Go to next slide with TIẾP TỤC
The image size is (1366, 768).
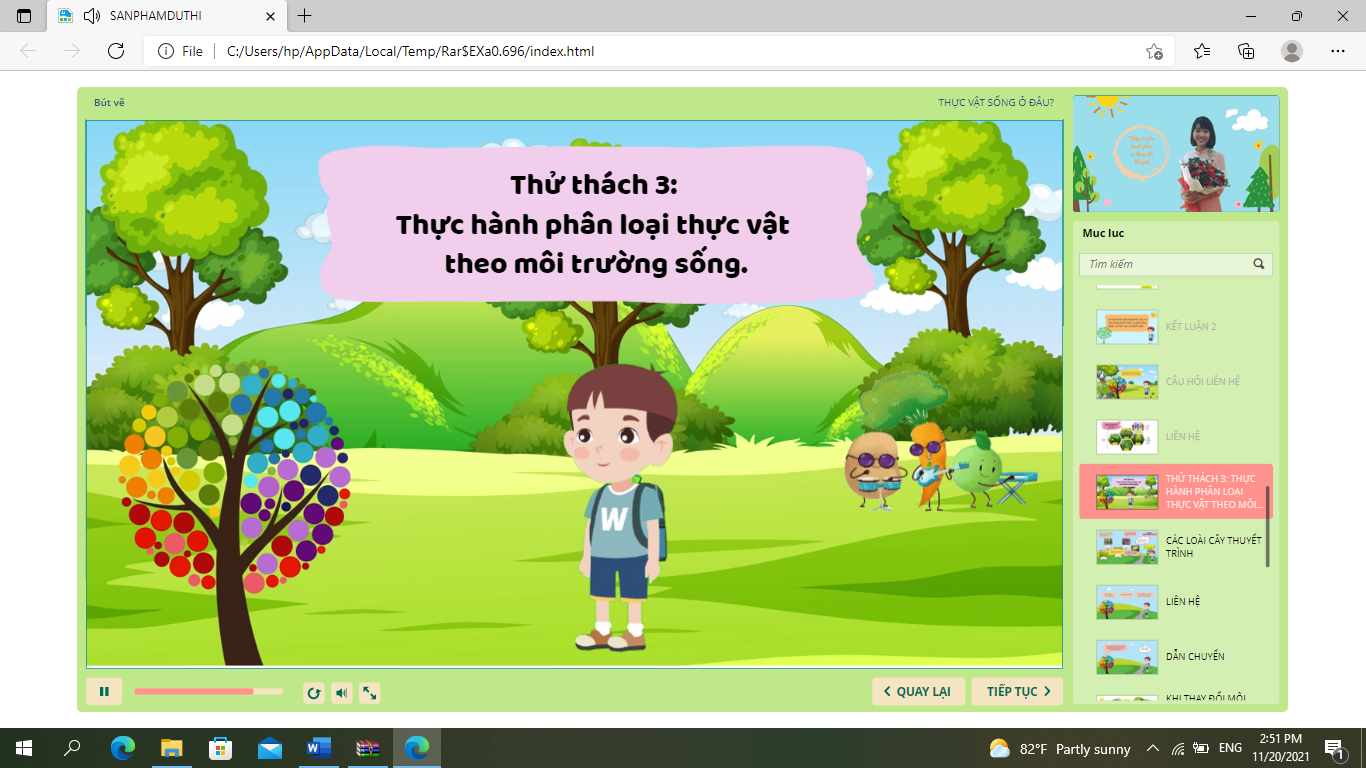[1017, 691]
